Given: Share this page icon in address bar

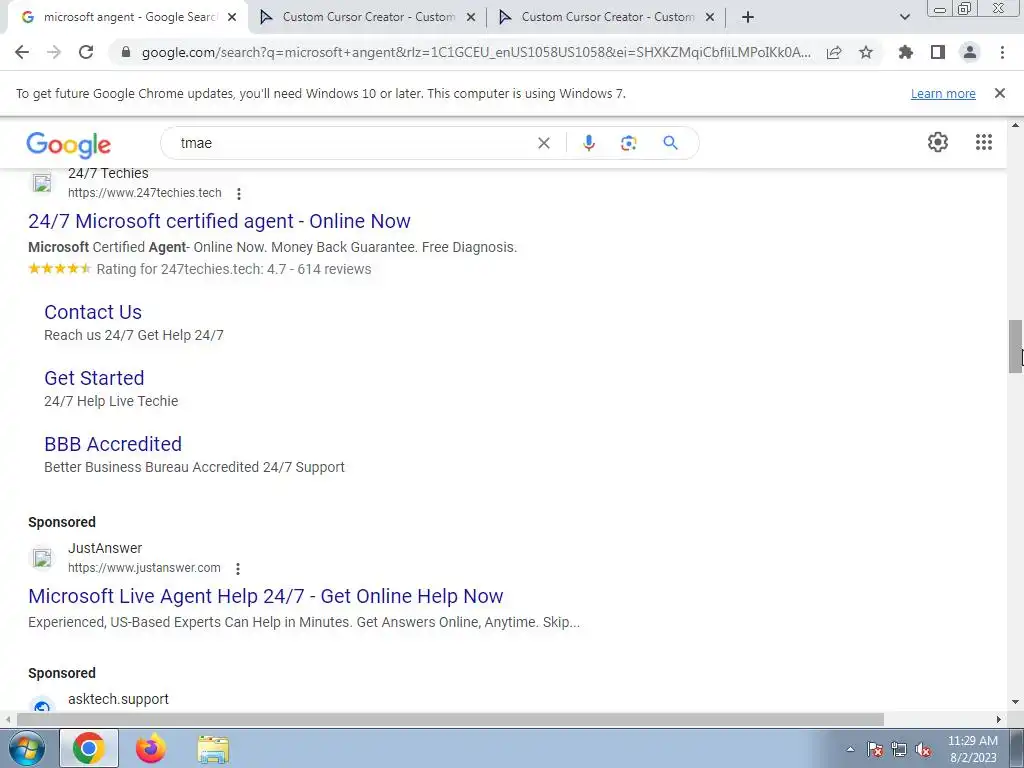Looking at the screenshot, I should [x=834, y=52].
